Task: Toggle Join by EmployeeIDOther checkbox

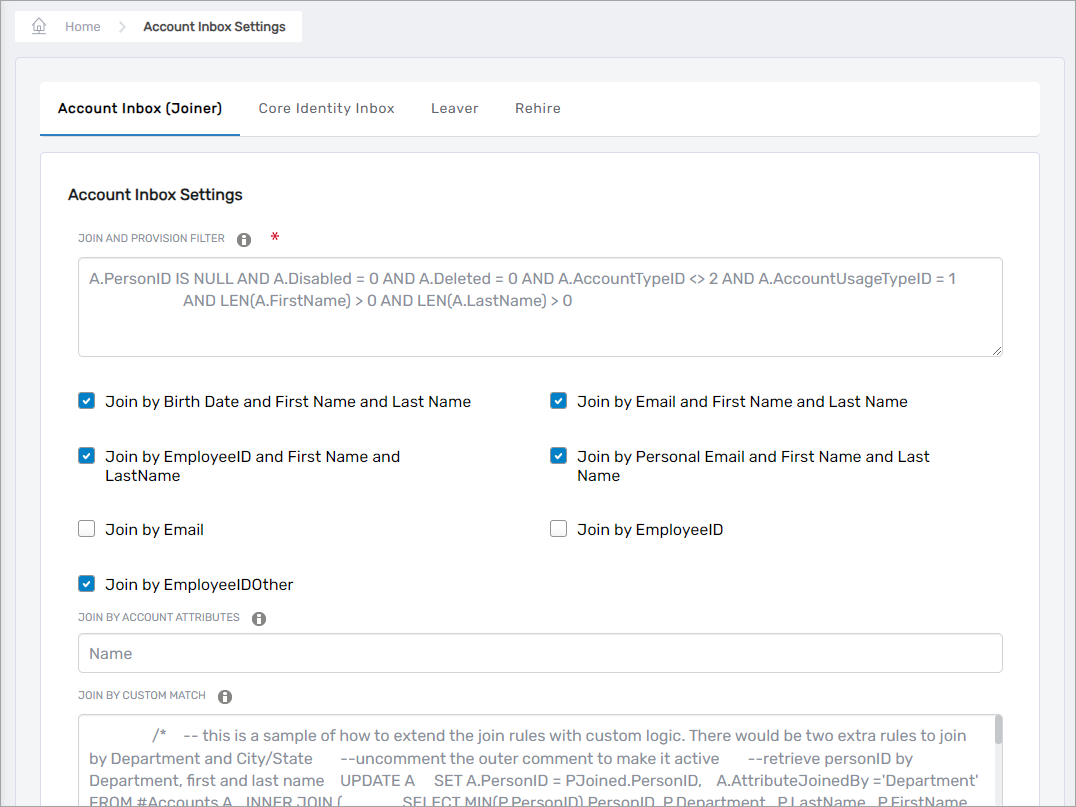Action: (87, 584)
